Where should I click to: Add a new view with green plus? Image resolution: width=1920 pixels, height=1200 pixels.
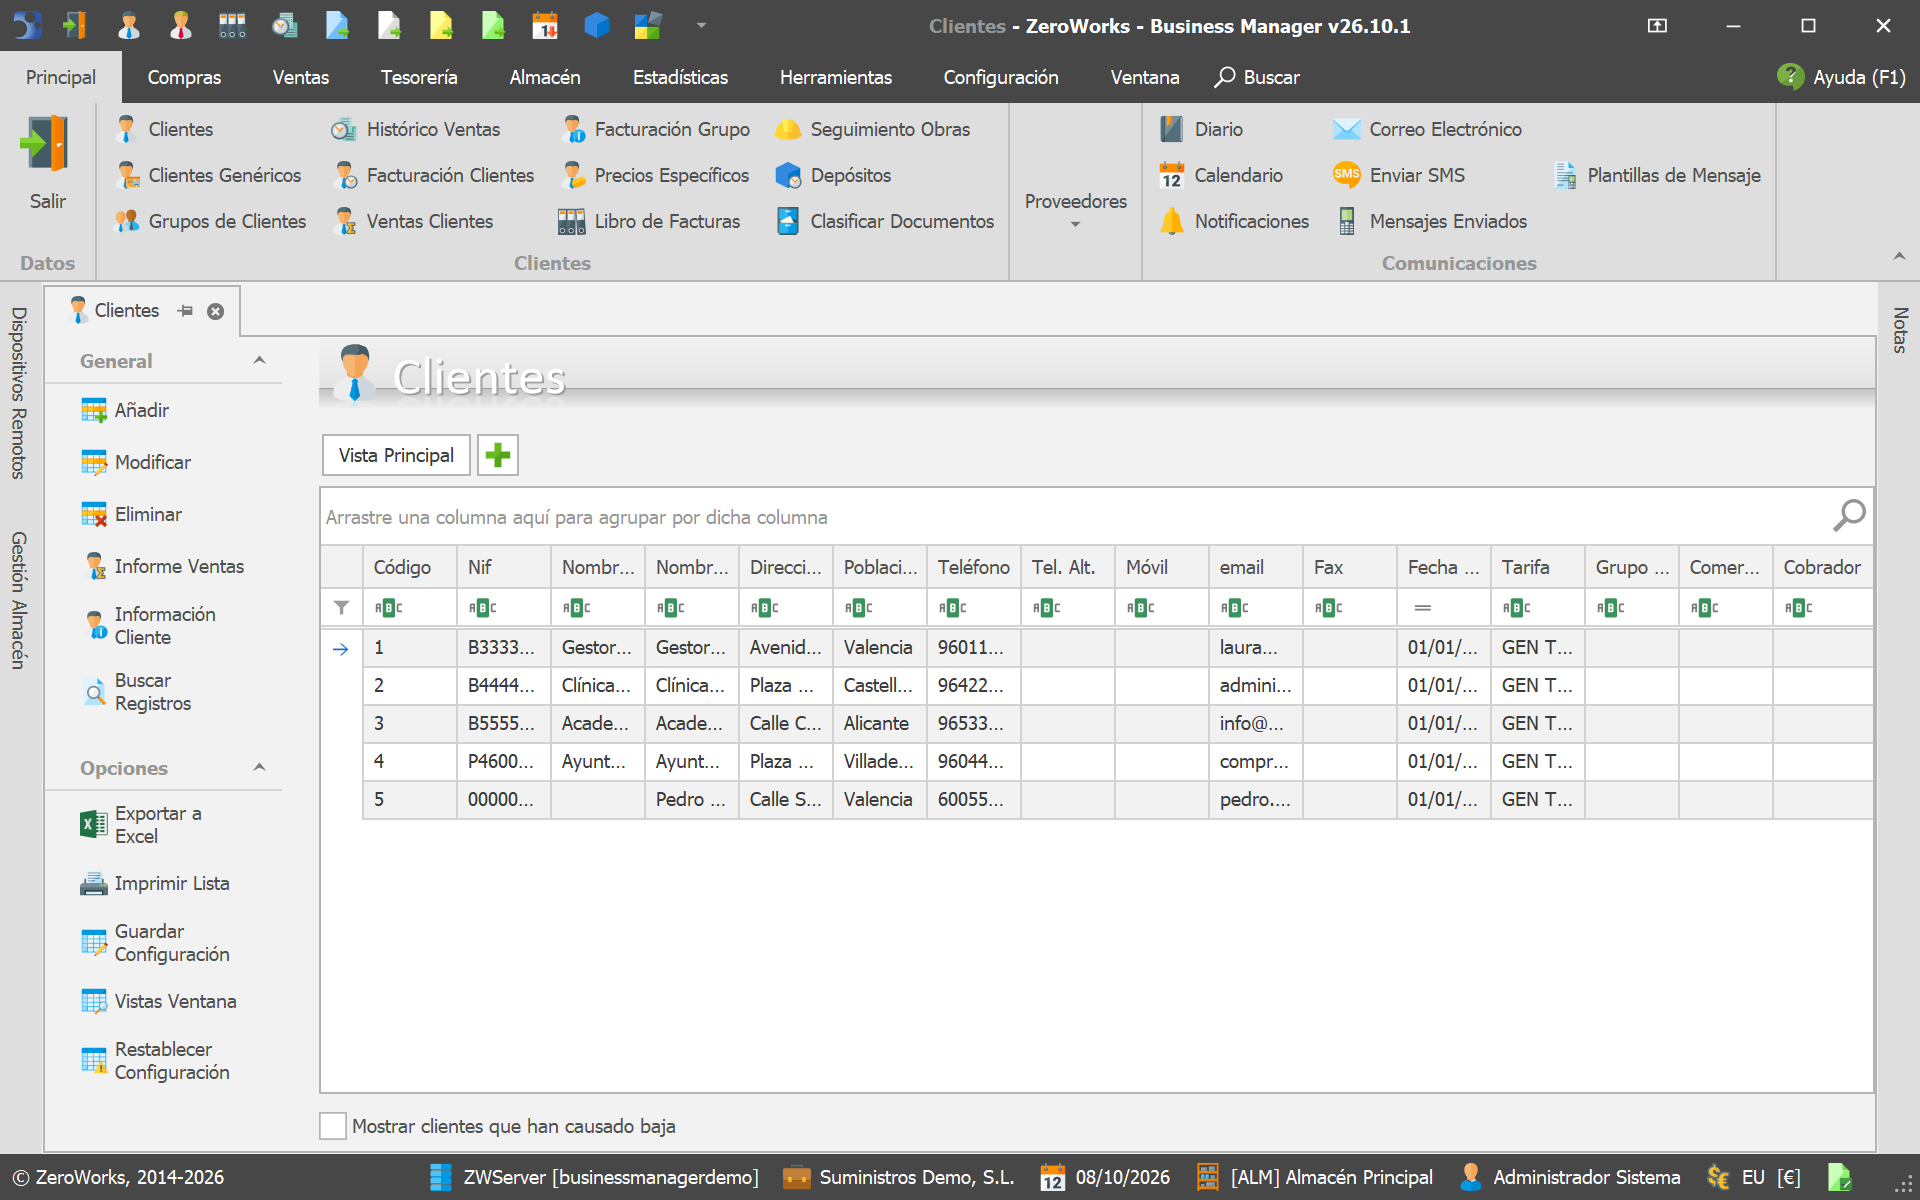click(x=497, y=455)
